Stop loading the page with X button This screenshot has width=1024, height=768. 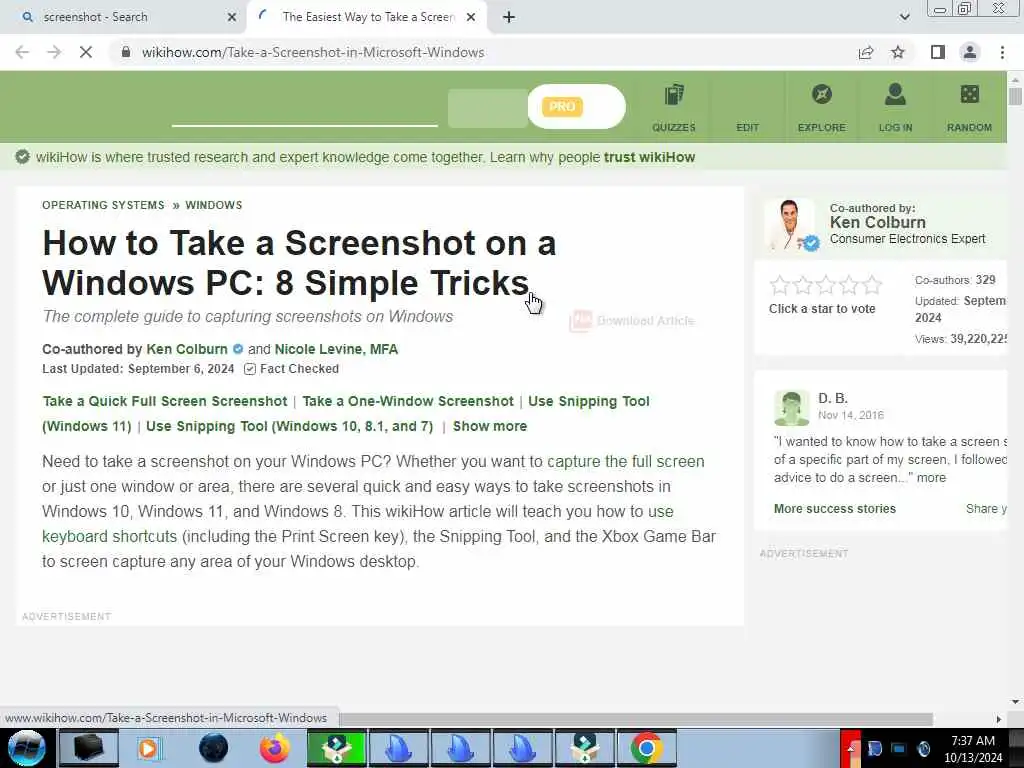tap(86, 52)
